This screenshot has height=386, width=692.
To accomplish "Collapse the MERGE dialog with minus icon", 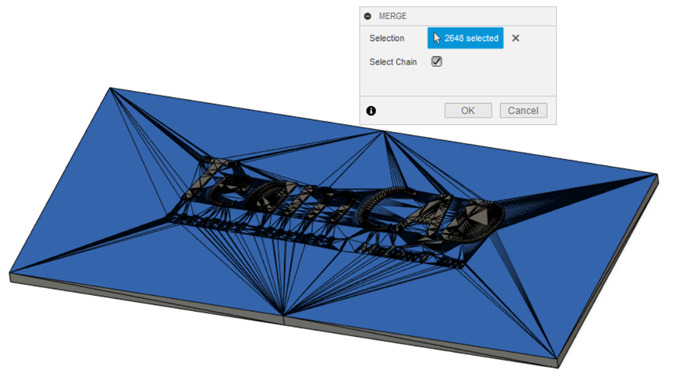I will coord(368,16).
